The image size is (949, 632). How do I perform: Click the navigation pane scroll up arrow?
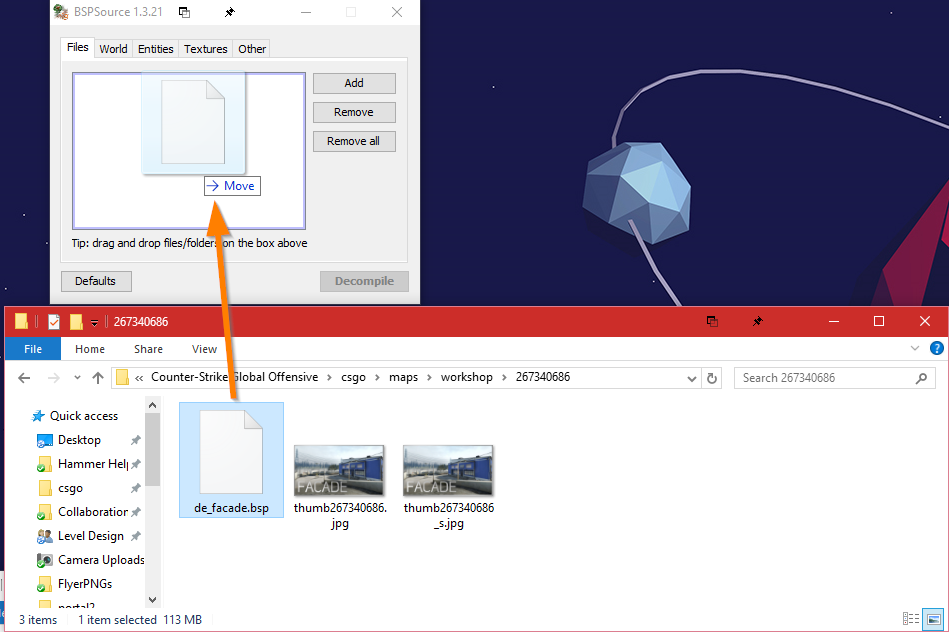coord(153,405)
